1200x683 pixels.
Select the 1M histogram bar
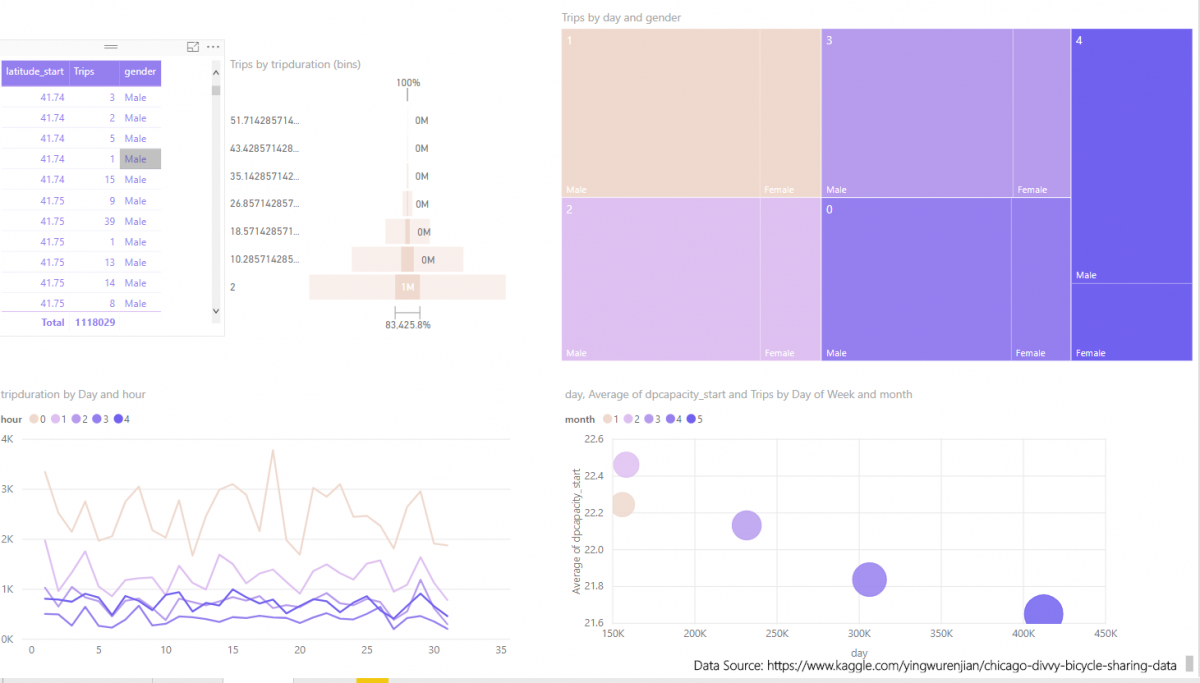[x=408, y=287]
